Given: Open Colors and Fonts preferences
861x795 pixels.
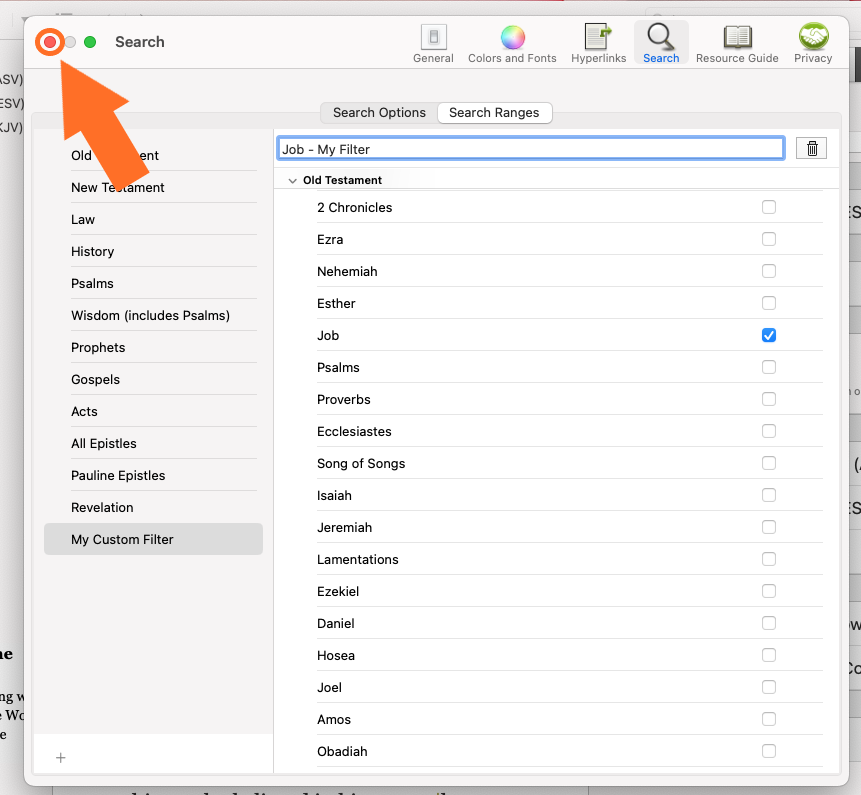Looking at the screenshot, I should click(512, 42).
